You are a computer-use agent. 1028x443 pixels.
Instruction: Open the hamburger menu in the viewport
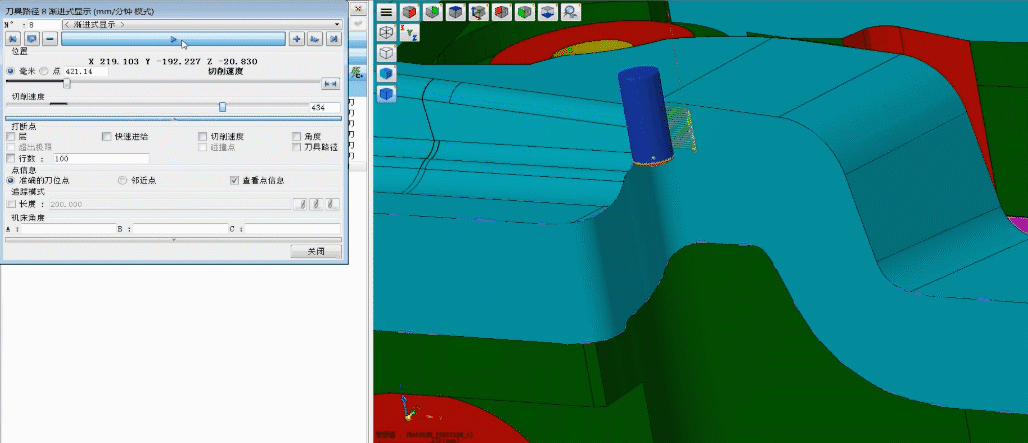pos(386,12)
